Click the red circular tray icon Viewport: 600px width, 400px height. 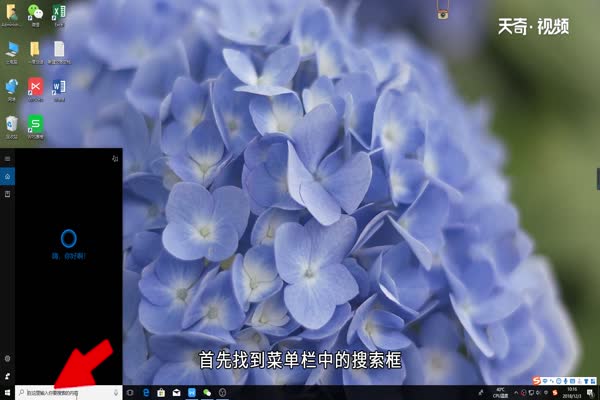(523, 393)
